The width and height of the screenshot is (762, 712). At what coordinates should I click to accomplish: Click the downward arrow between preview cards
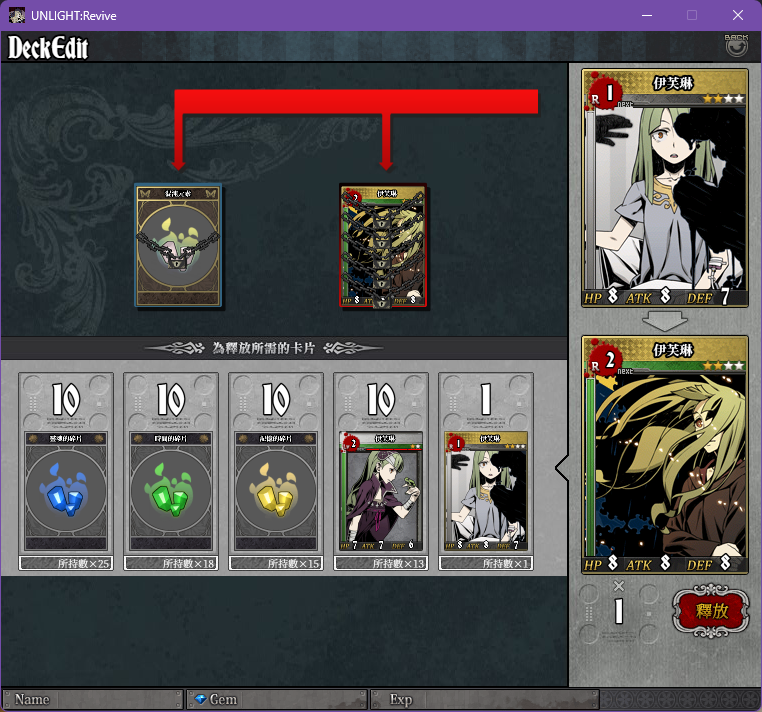coord(665,322)
